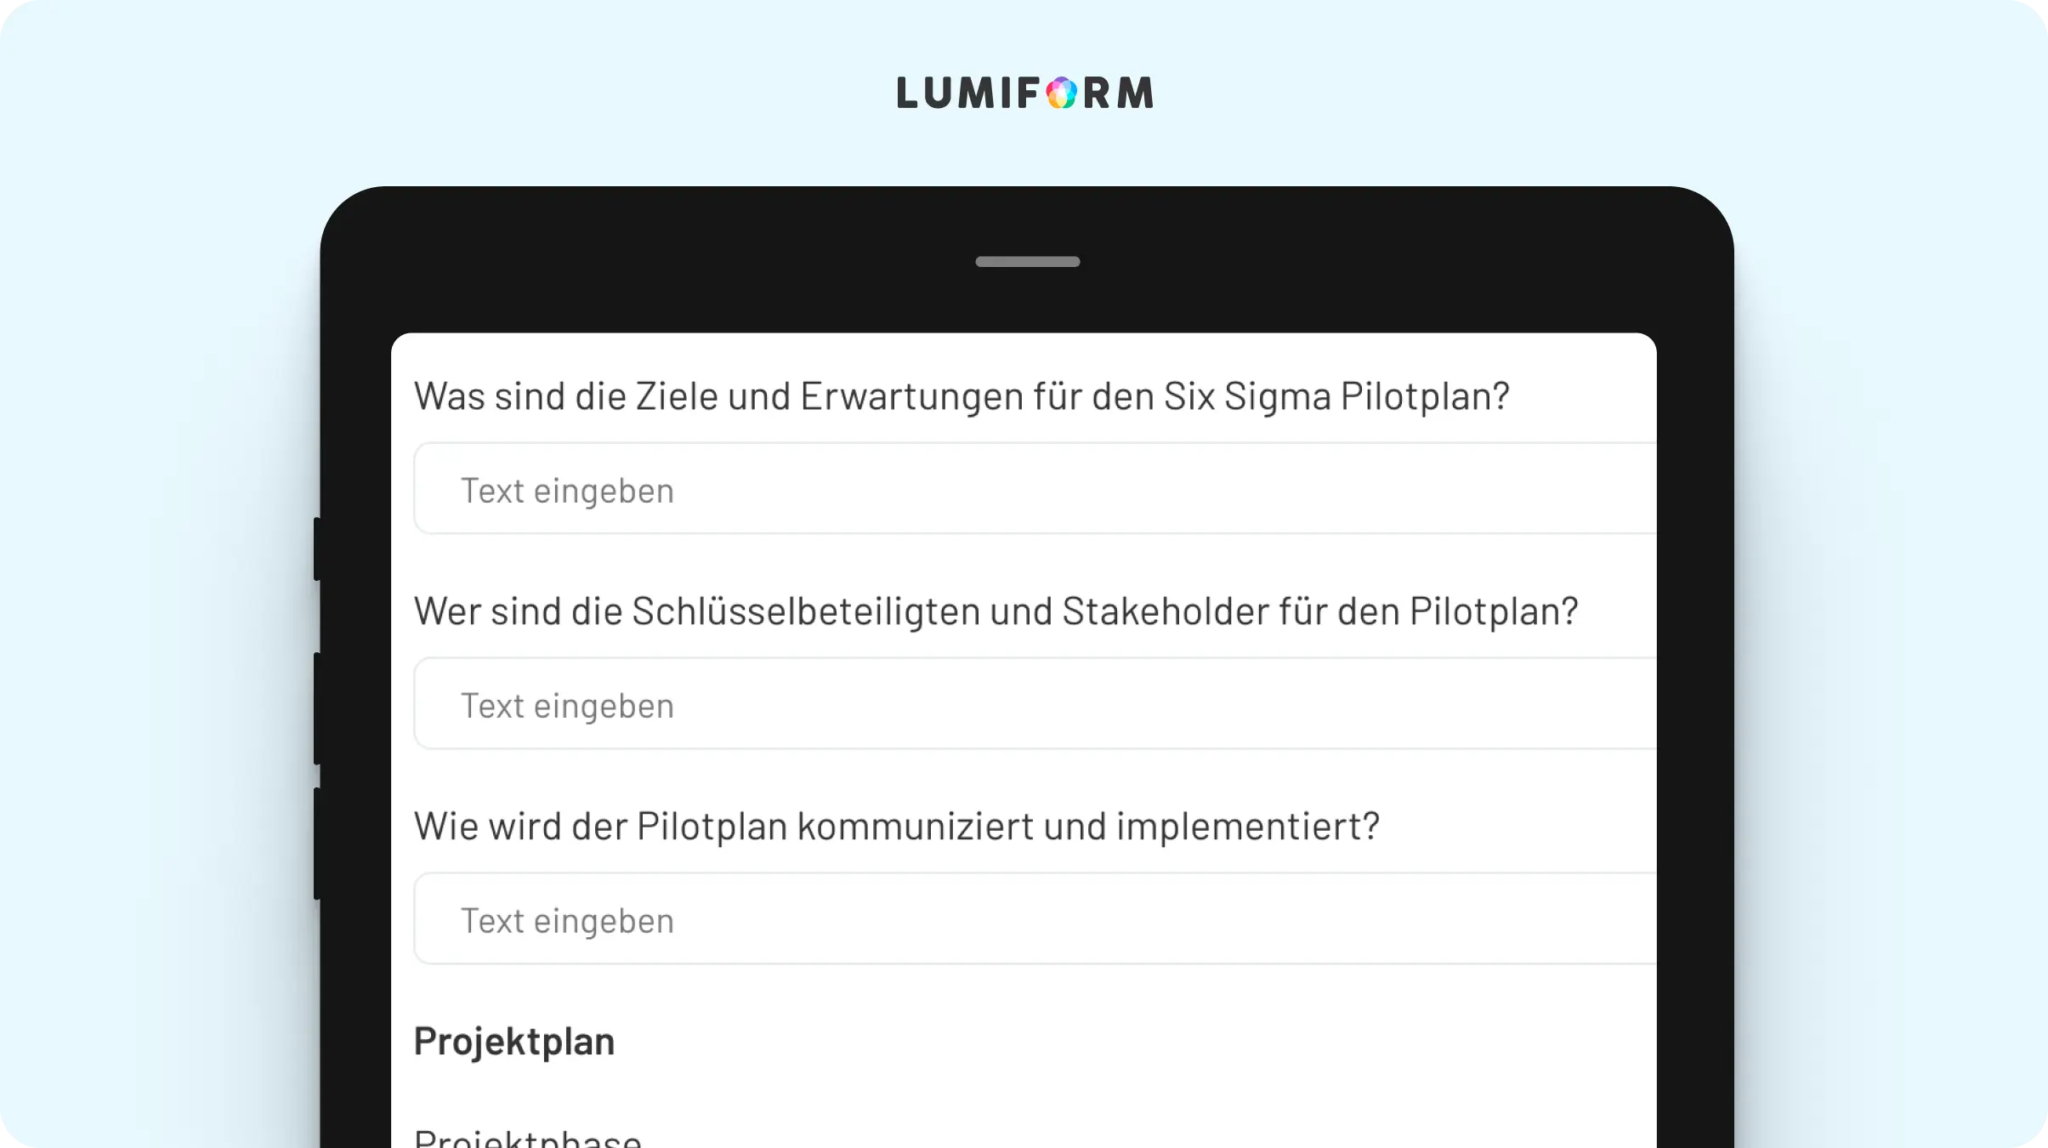The width and height of the screenshot is (2048, 1148).
Task: Click the letter L of Lumiform wordmark
Action: click(x=908, y=93)
